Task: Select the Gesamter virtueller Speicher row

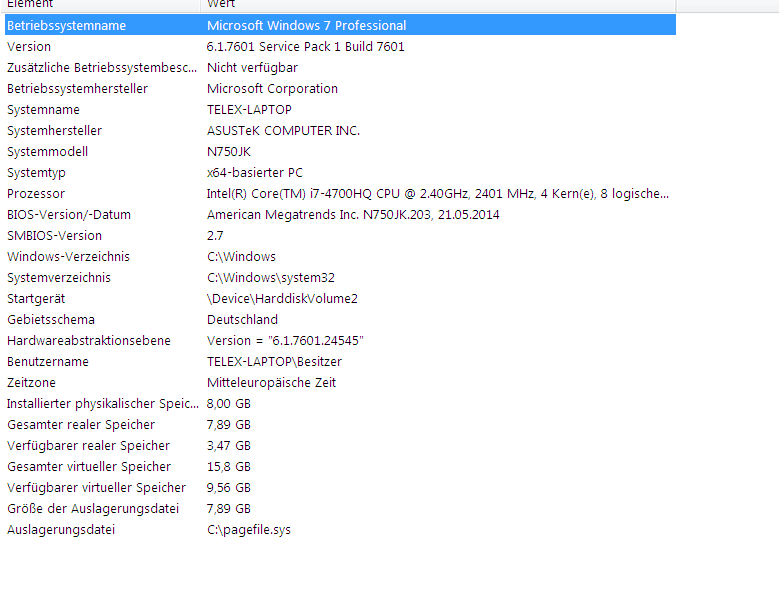Action: point(340,466)
